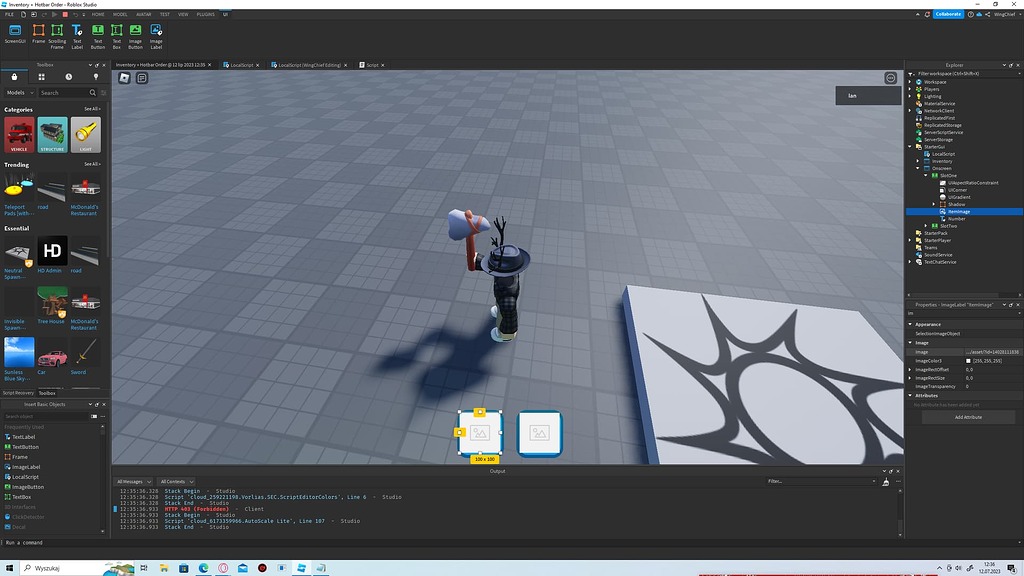Insert a Scrolling Frame element
Image resolution: width=1024 pixels, height=576 pixels.
57,36
